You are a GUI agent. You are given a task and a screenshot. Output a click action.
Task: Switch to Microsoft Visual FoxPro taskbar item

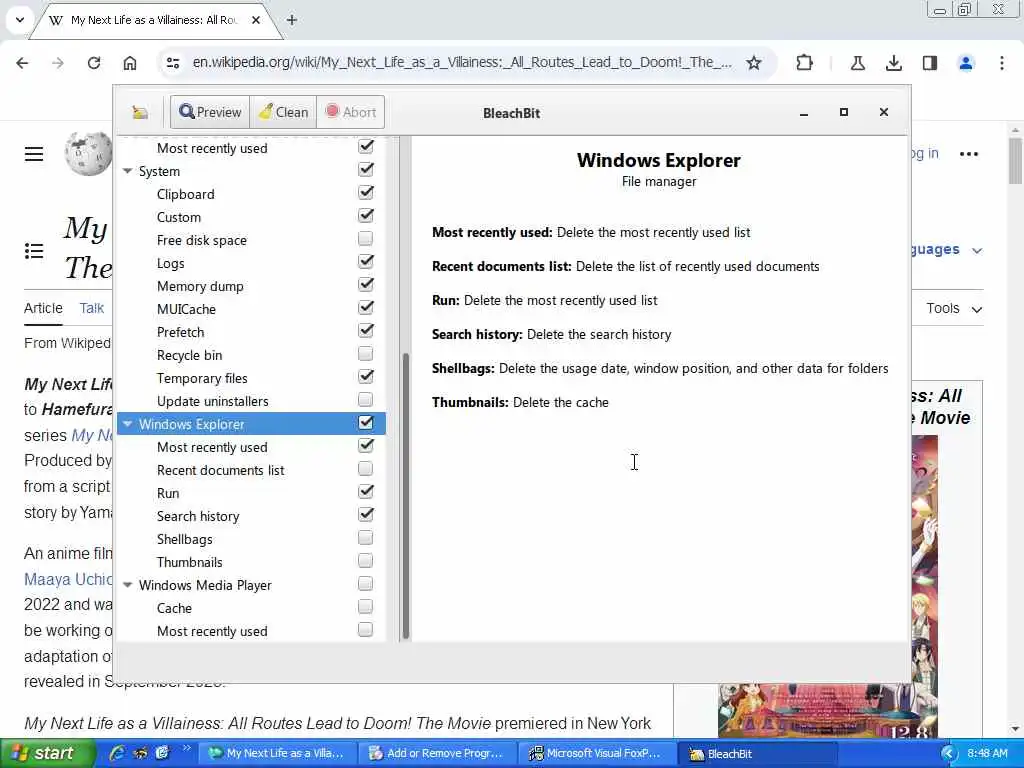click(x=596, y=753)
